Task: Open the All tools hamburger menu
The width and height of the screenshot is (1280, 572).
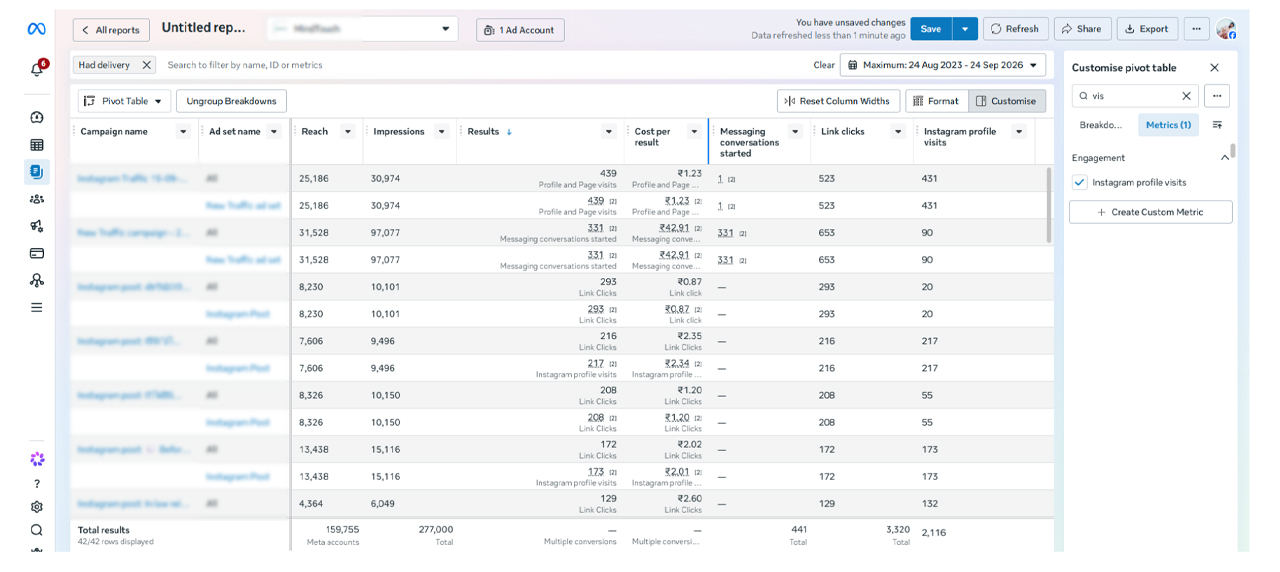Action: (x=37, y=307)
